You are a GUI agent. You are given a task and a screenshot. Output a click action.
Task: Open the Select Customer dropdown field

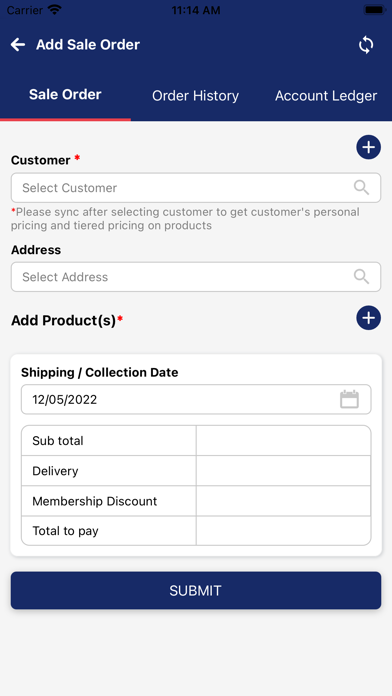[x=196, y=188]
